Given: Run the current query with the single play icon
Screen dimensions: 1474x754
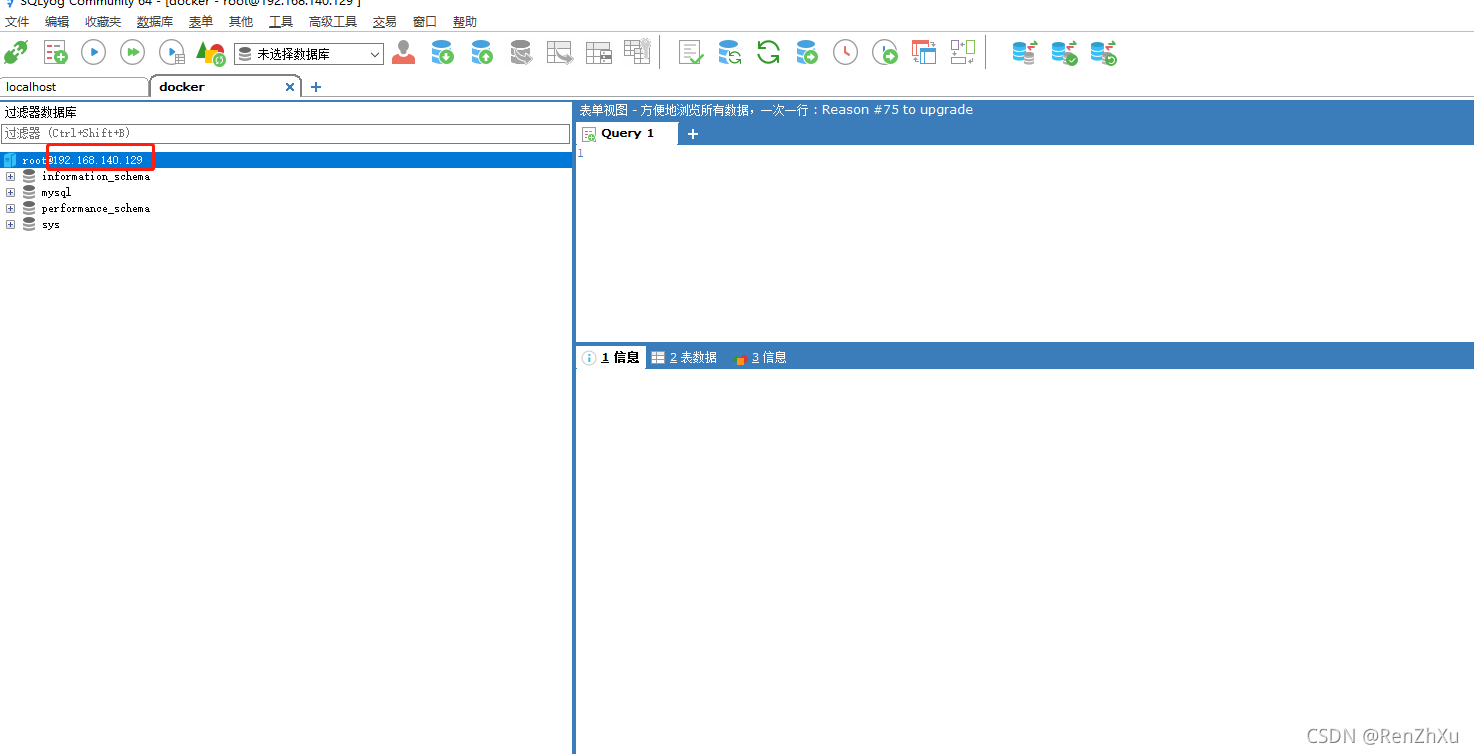Looking at the screenshot, I should [93, 52].
